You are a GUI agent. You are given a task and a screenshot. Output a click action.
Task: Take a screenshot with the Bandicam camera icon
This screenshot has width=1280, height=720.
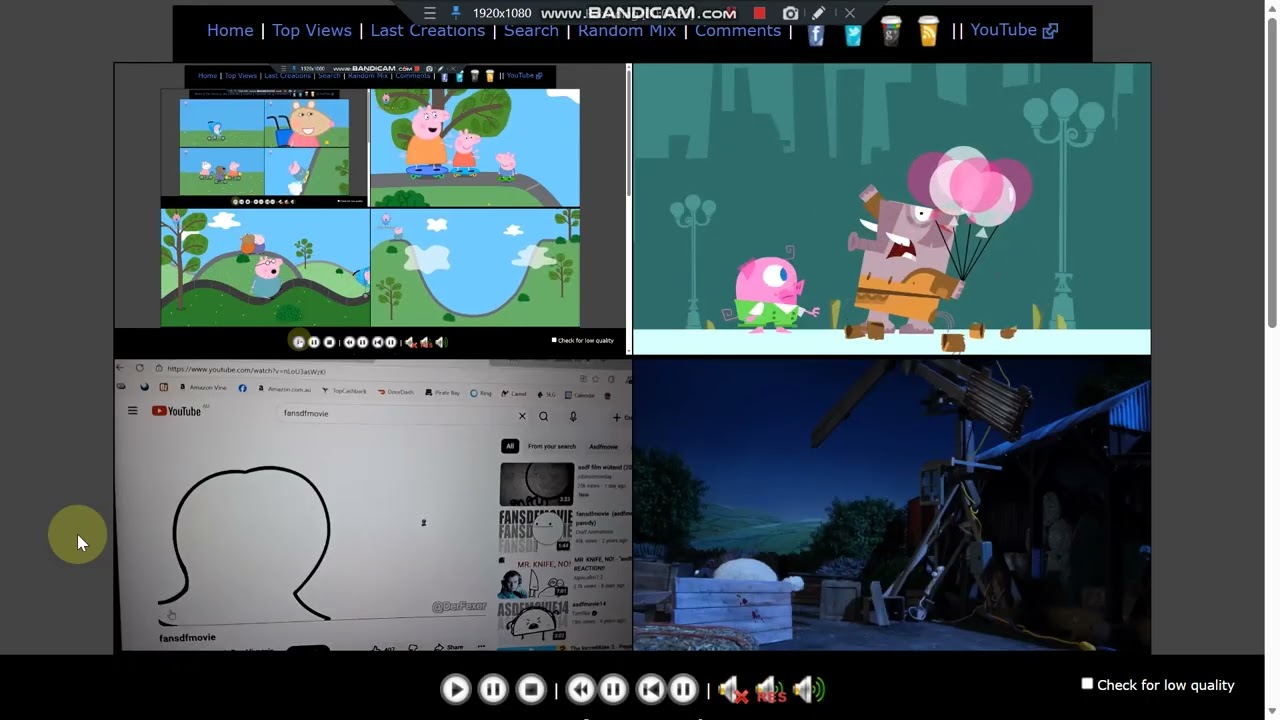tap(790, 13)
